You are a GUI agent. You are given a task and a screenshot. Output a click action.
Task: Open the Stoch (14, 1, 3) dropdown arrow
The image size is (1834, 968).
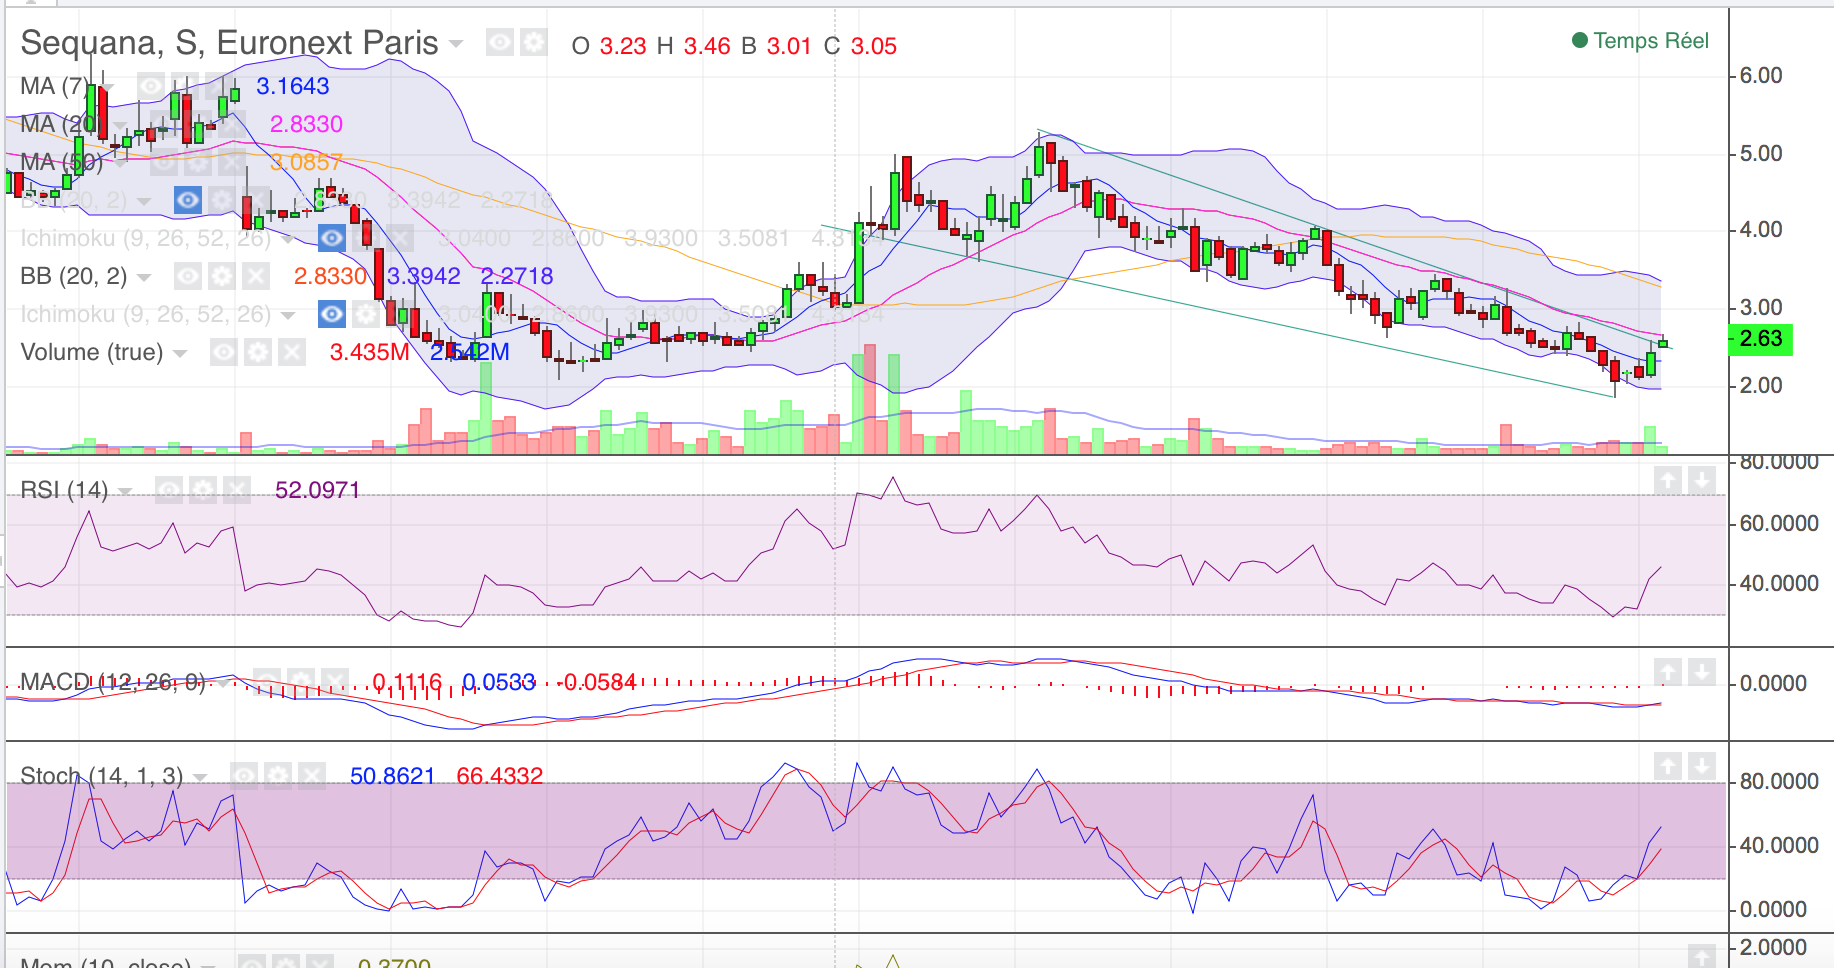[200, 777]
